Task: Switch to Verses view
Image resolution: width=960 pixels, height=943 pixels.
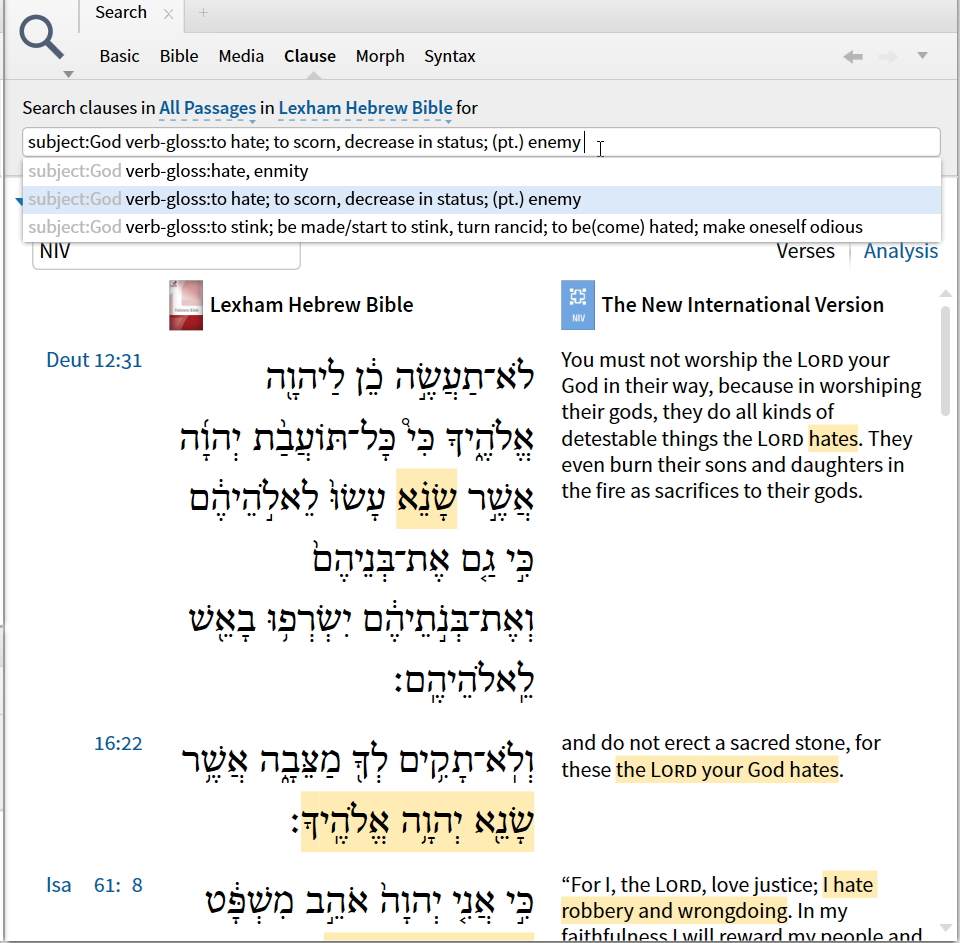Action: [x=805, y=252]
